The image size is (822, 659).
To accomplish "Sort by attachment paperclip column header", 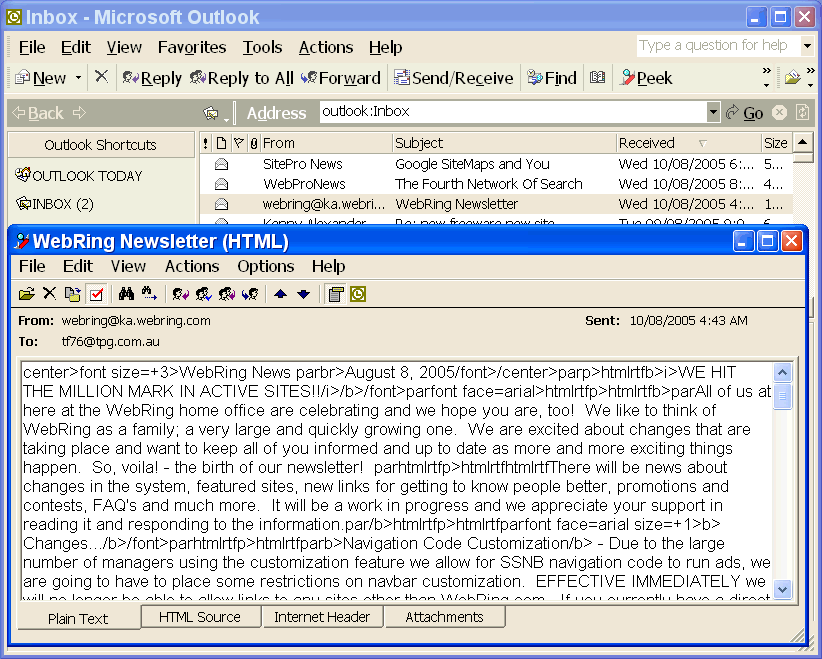I will point(254,143).
